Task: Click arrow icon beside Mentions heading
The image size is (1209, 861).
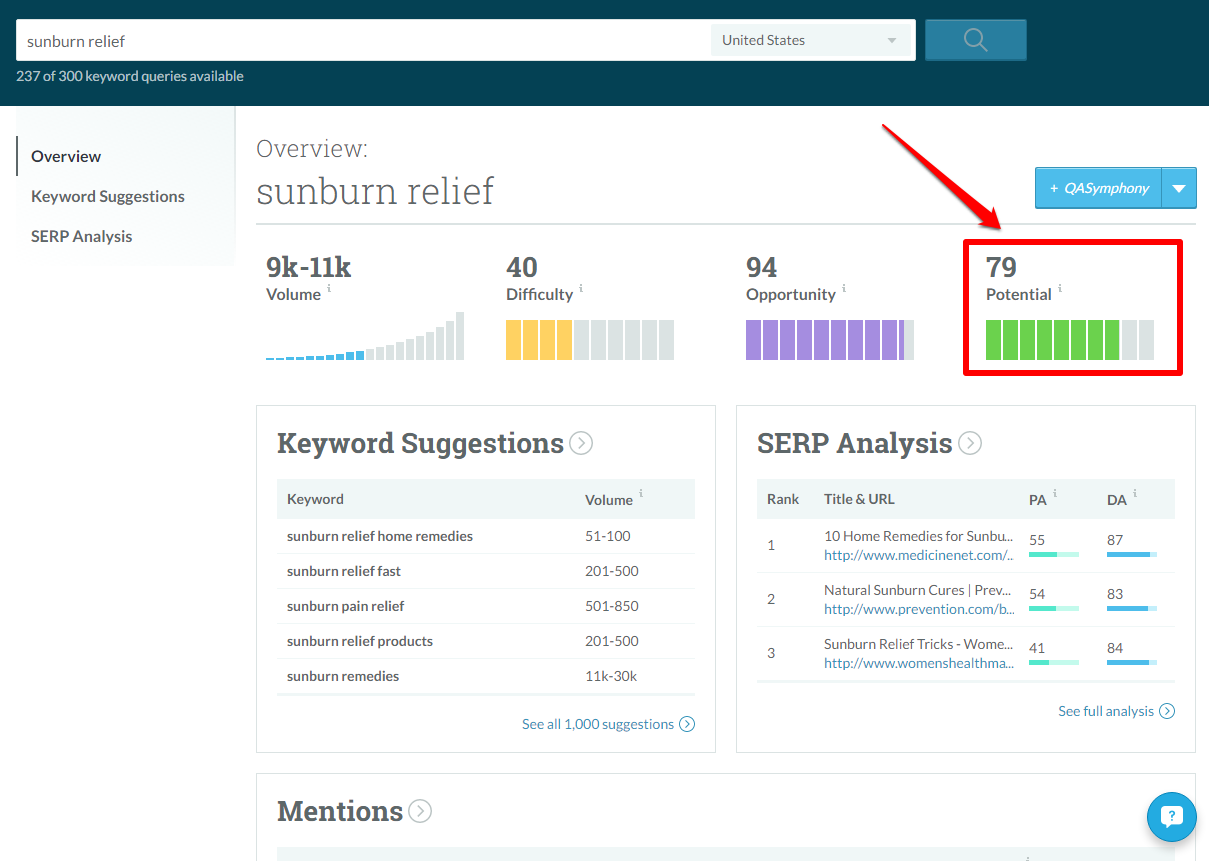Action: (x=420, y=811)
